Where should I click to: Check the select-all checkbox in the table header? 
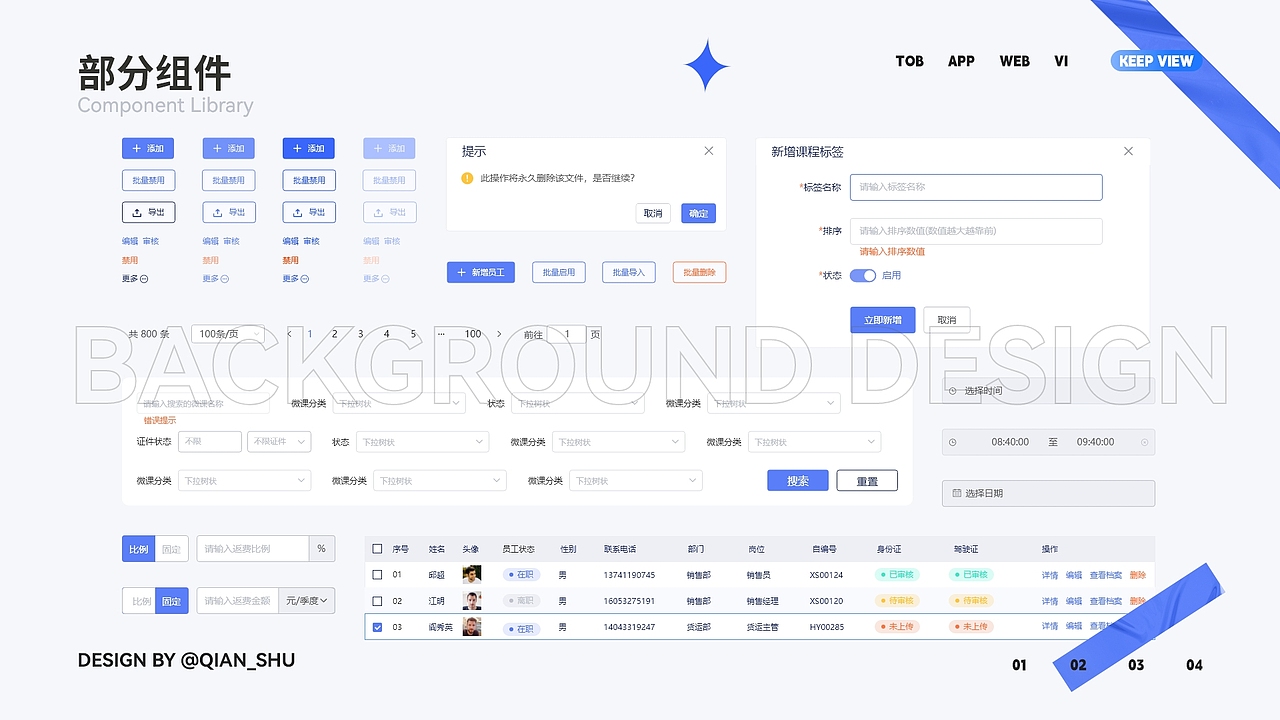point(377,548)
